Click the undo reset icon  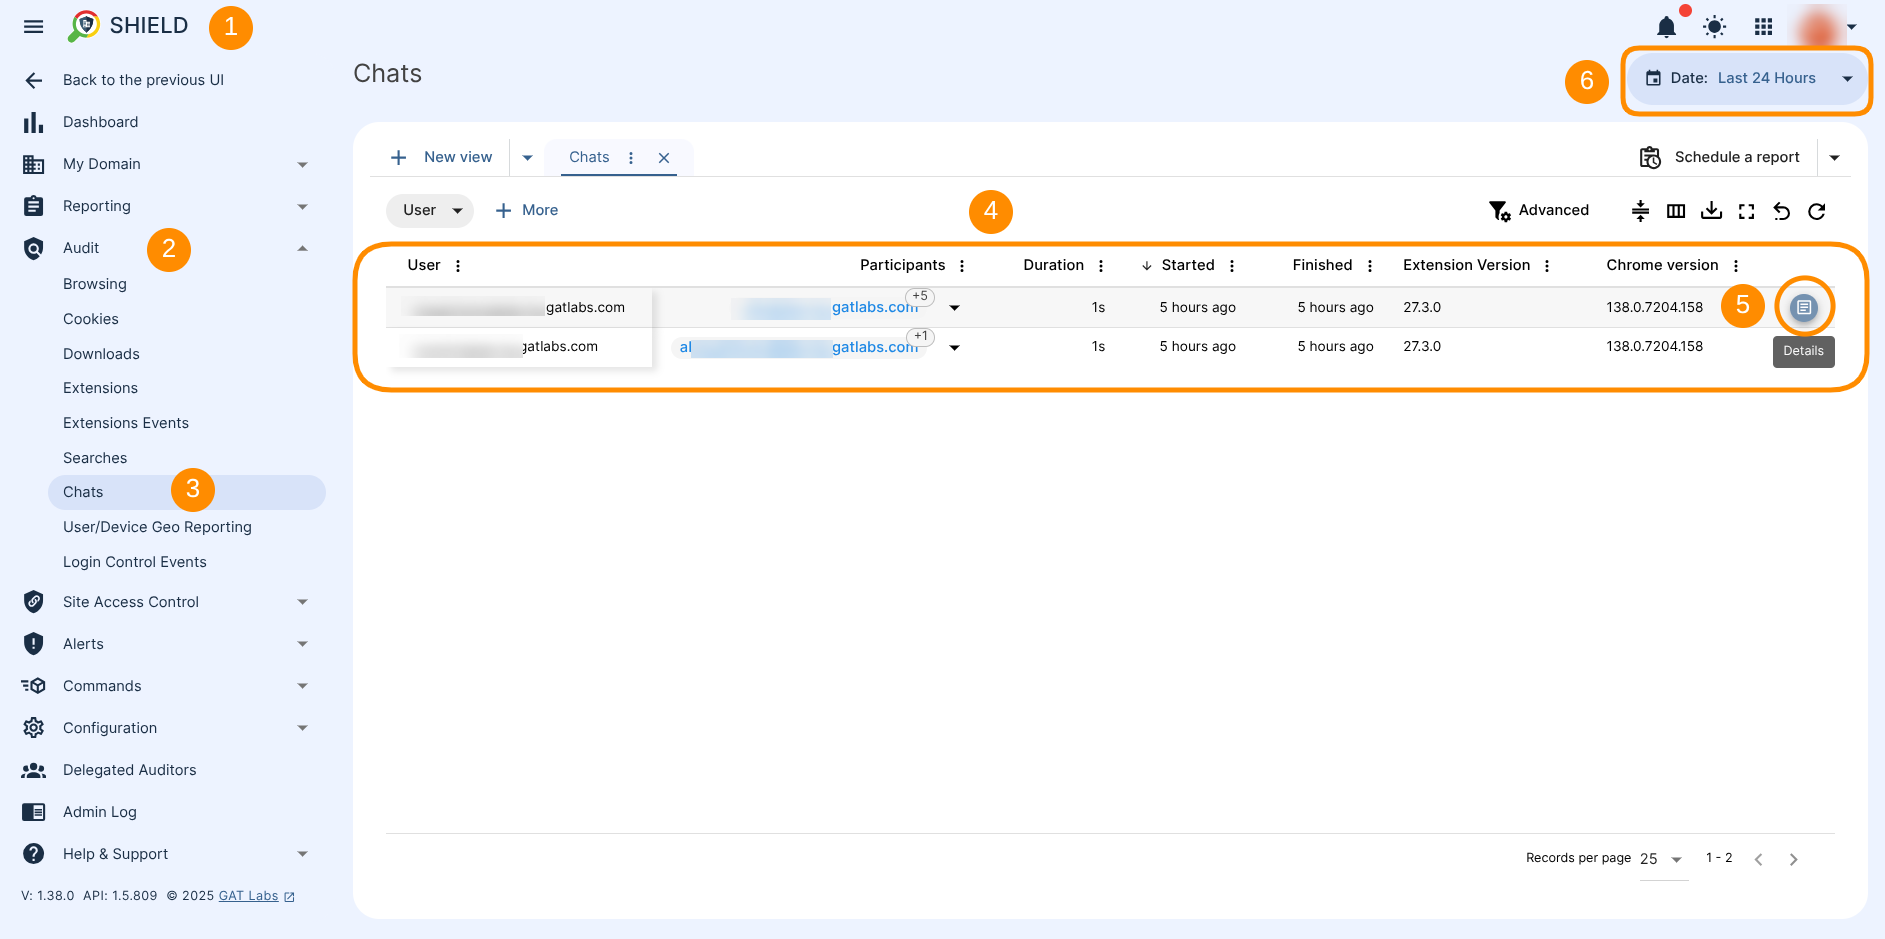1782,211
